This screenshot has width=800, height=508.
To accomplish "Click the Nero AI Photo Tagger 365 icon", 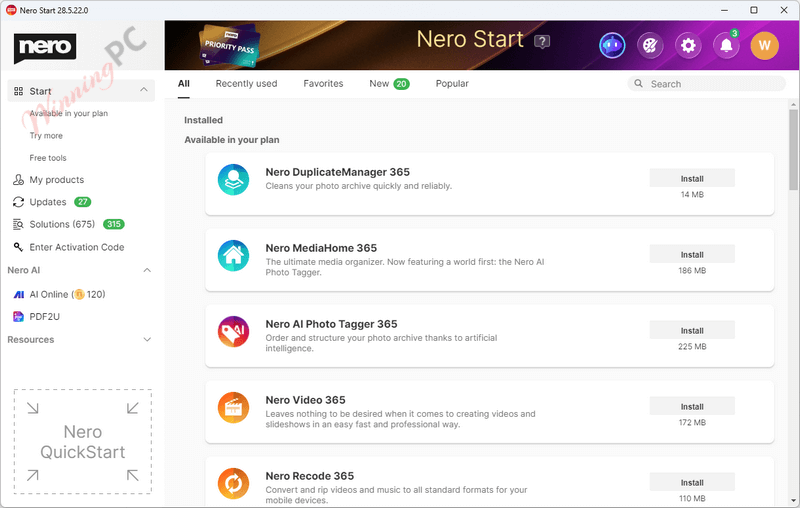I will 233,332.
